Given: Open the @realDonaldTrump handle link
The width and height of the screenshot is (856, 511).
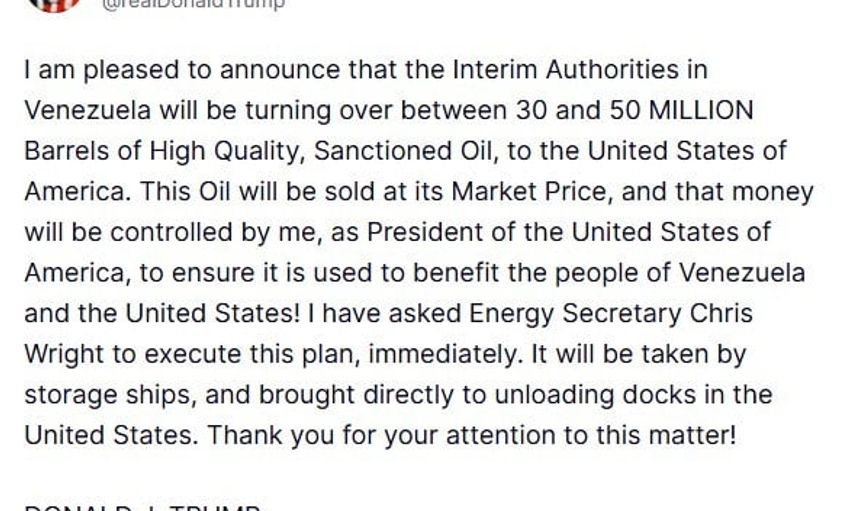Looking at the screenshot, I should coord(193,4).
